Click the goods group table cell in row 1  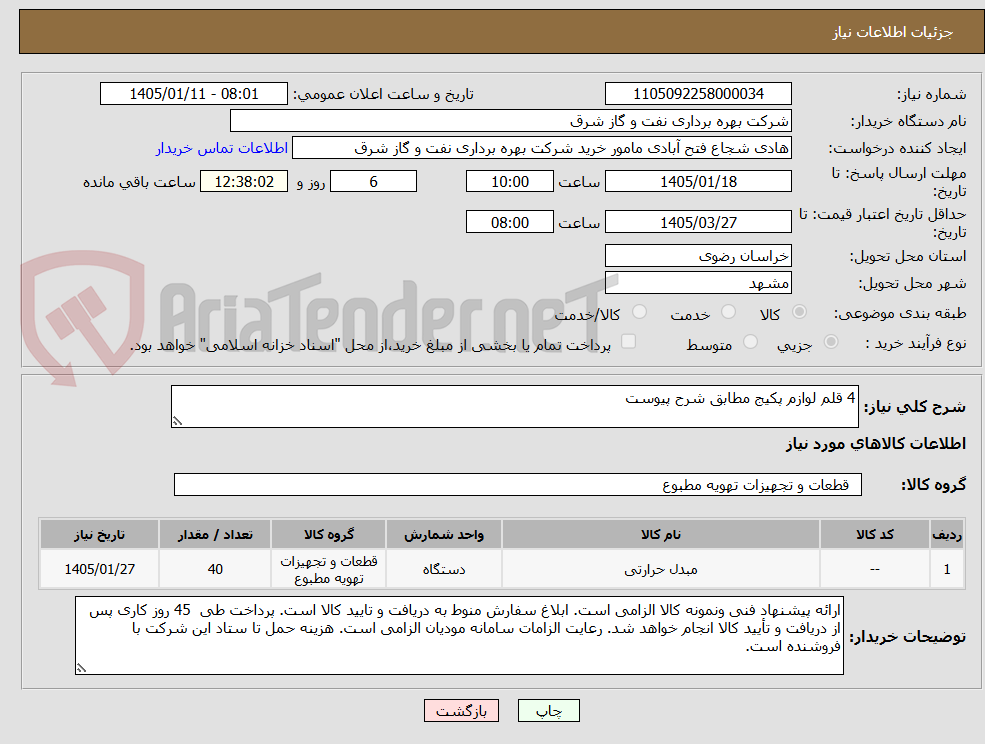tap(329, 569)
